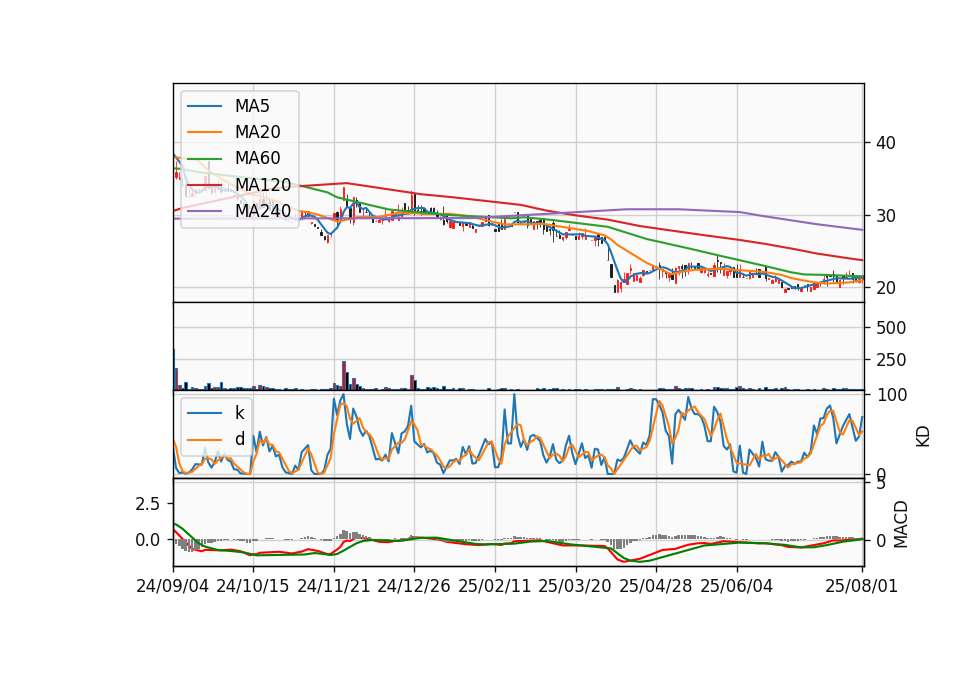Click the 25/02/11 date tick label

point(494,586)
